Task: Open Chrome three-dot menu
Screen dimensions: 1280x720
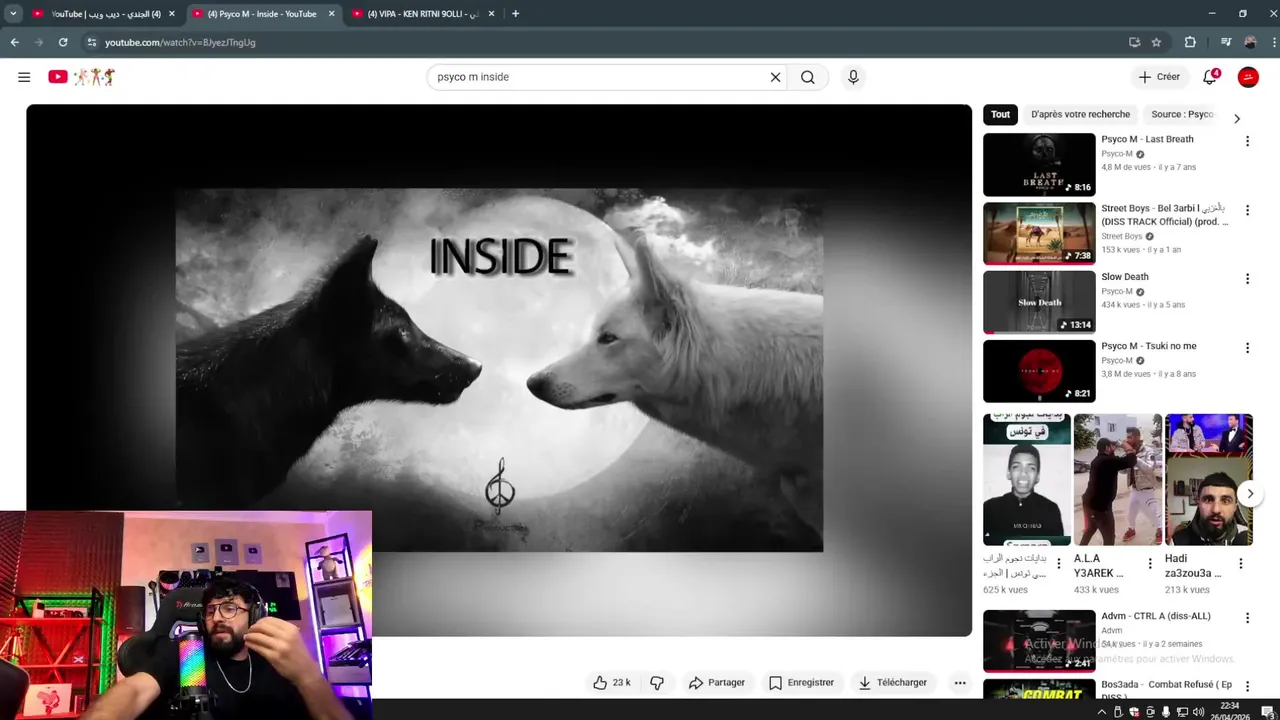Action: tap(1272, 42)
